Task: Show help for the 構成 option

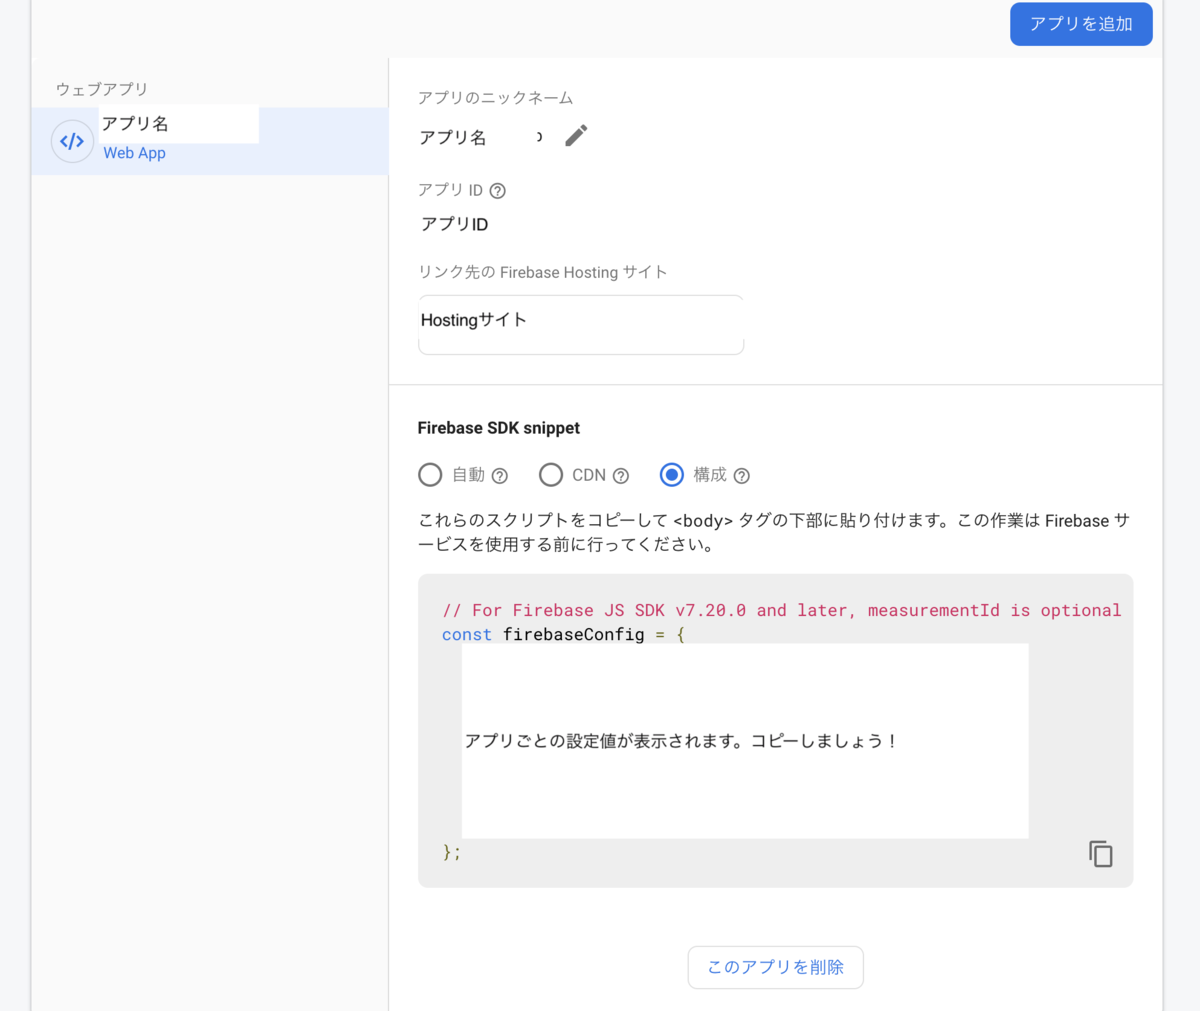Action: (742, 476)
